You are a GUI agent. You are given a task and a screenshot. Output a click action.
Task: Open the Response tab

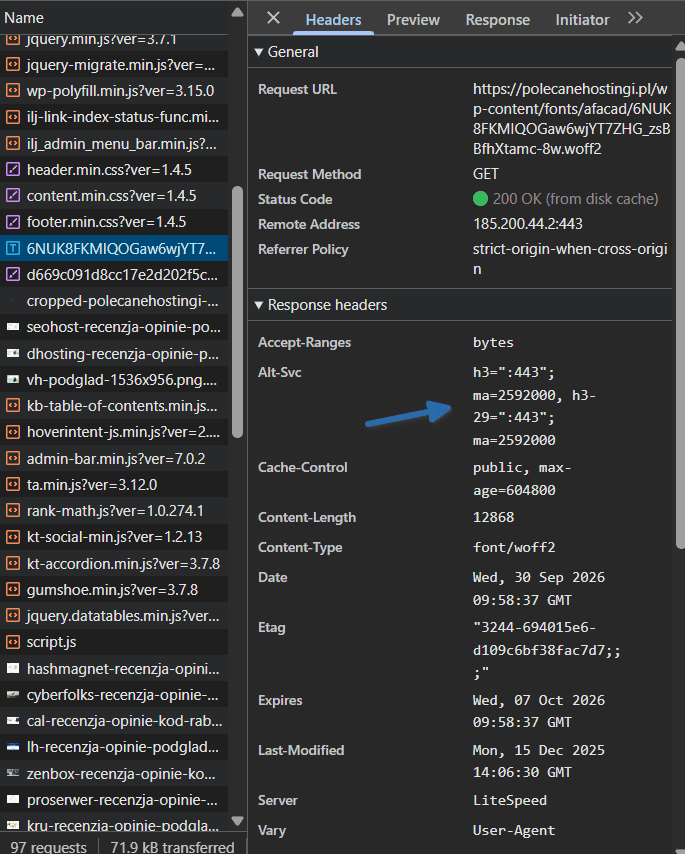point(497,20)
